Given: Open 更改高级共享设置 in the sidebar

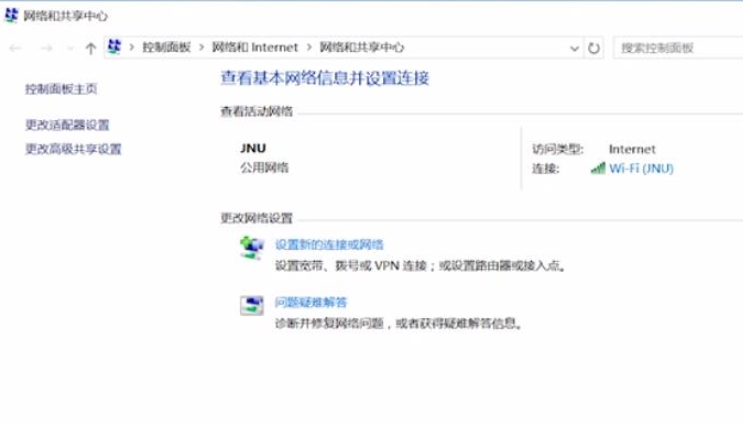Looking at the screenshot, I should [73, 149].
